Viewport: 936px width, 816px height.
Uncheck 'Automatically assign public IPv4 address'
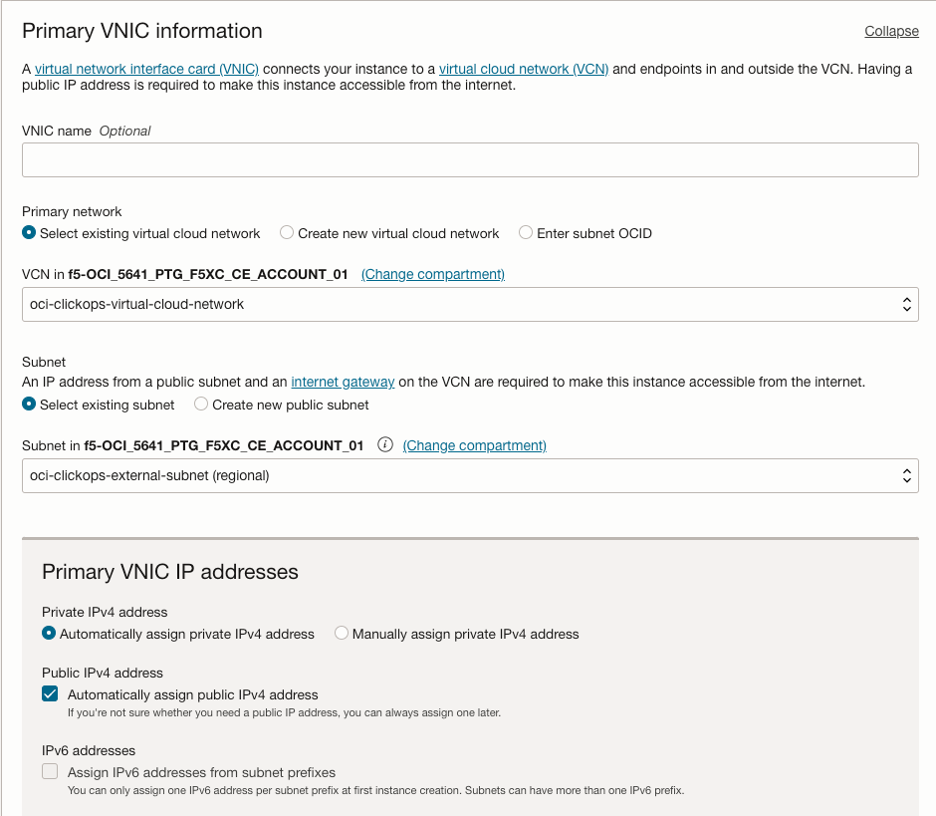(x=50, y=695)
